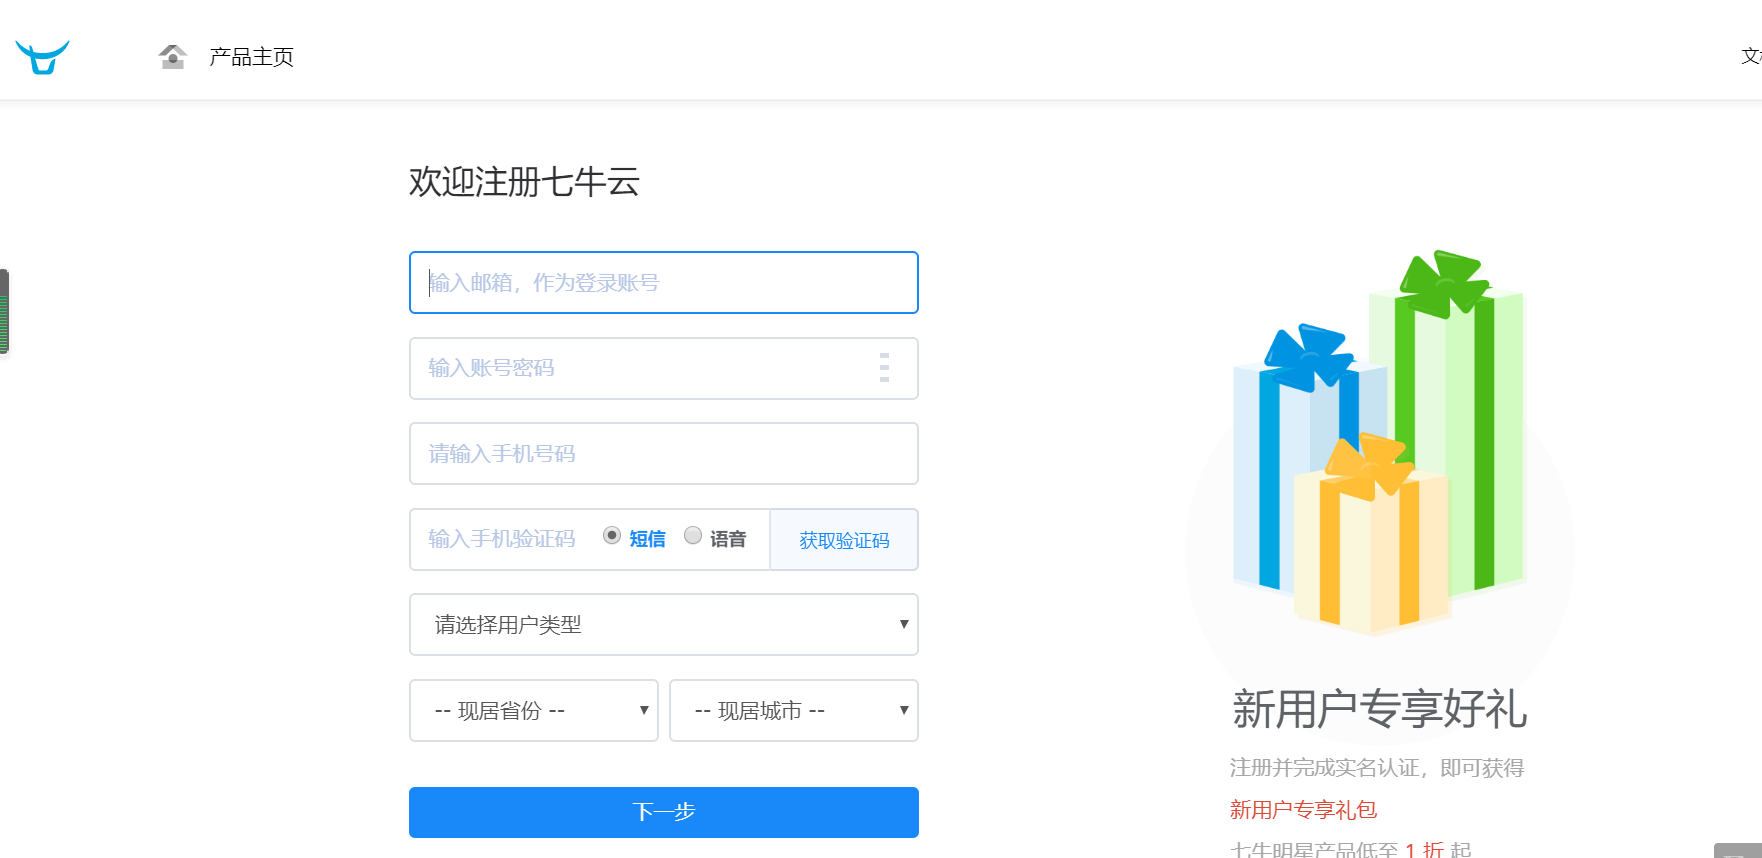The width and height of the screenshot is (1762, 858).
Task: Click the 新用户专享好礼 heading
Action: click(x=1379, y=709)
